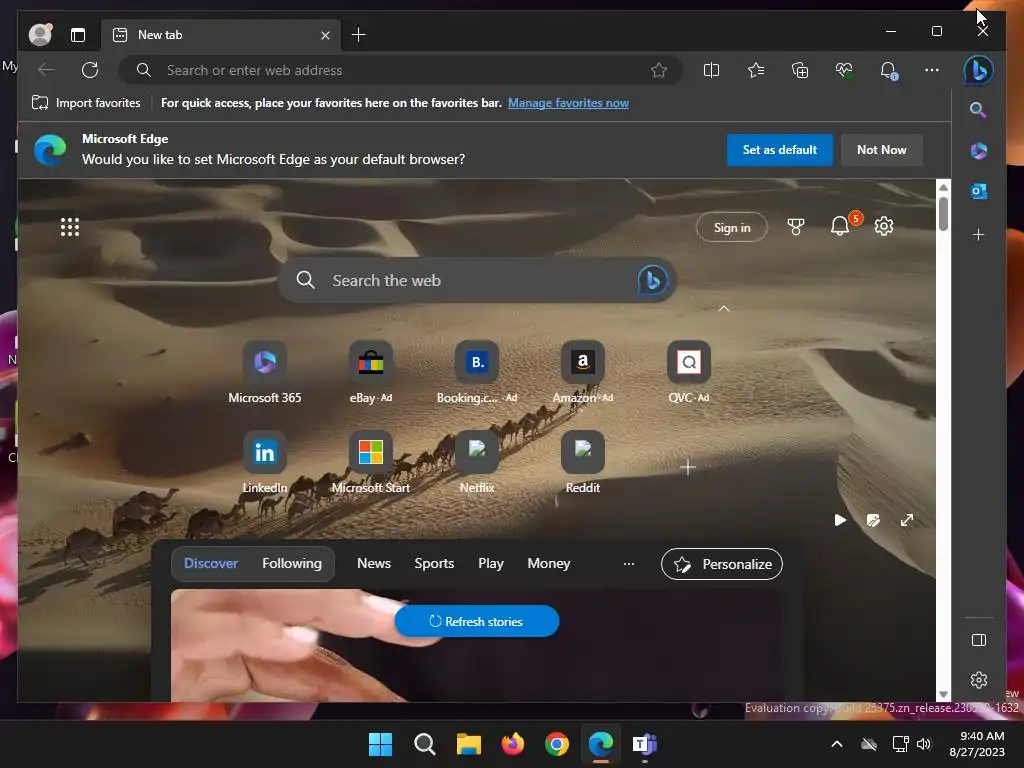The height and width of the screenshot is (768, 1024).
Task: Open Microsoft 365 quick link
Action: point(264,373)
